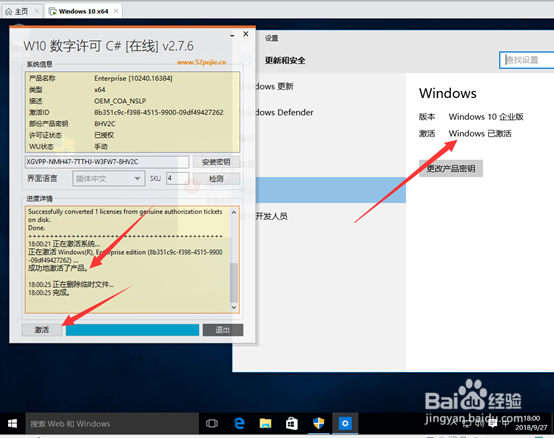The width and height of the screenshot is (554, 438).
Task: Open the shield icon app on taskbar
Action: pos(318,423)
